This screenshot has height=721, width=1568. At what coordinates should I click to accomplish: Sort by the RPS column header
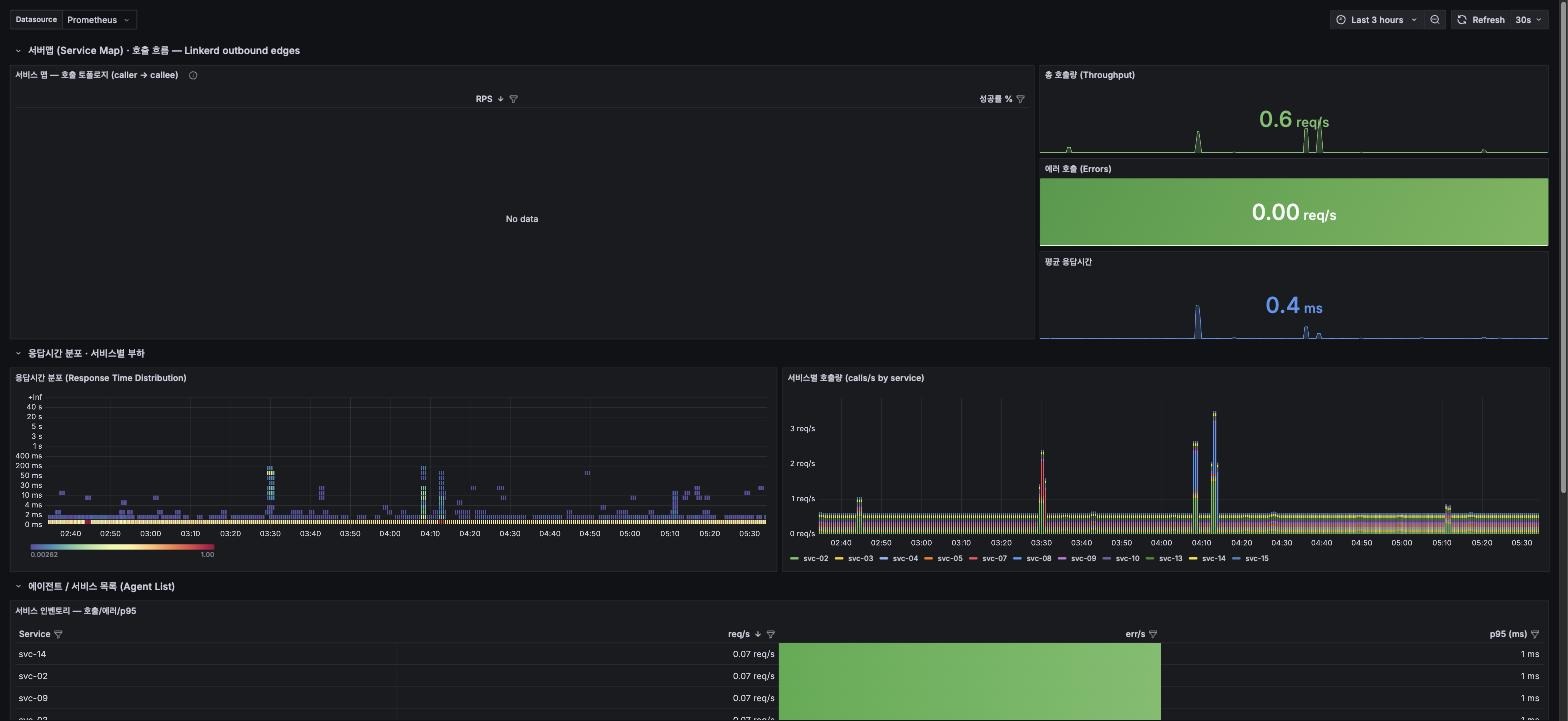coord(484,99)
